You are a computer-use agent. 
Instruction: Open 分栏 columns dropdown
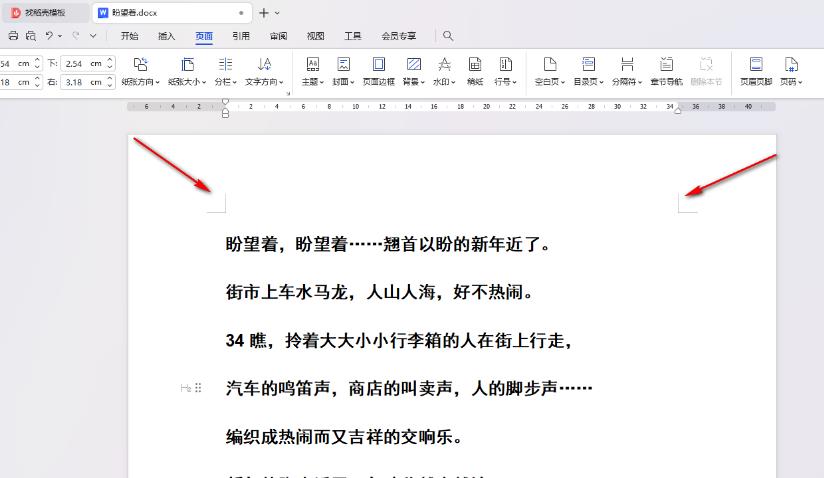click(x=225, y=71)
